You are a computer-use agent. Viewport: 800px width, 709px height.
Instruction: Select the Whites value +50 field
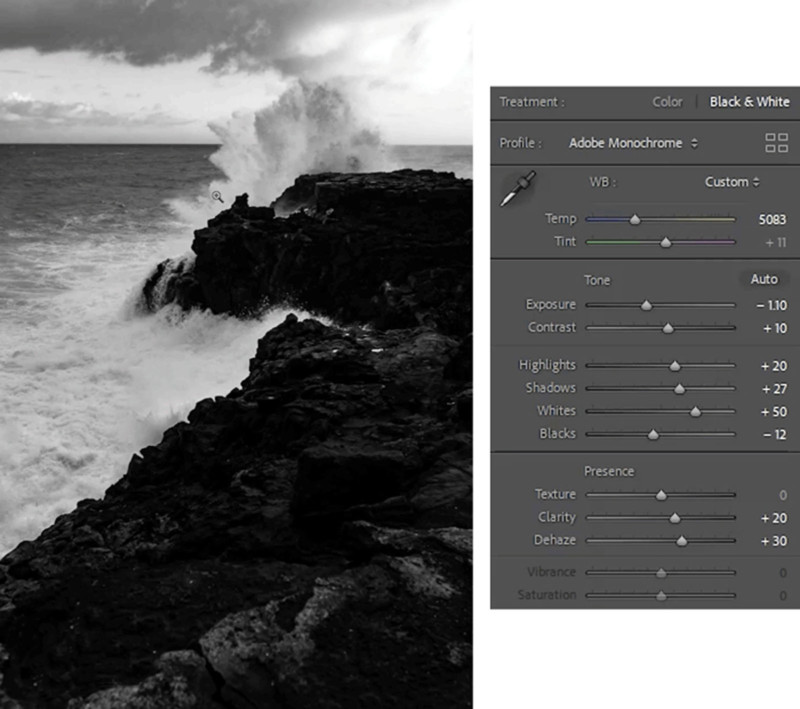[x=773, y=412]
